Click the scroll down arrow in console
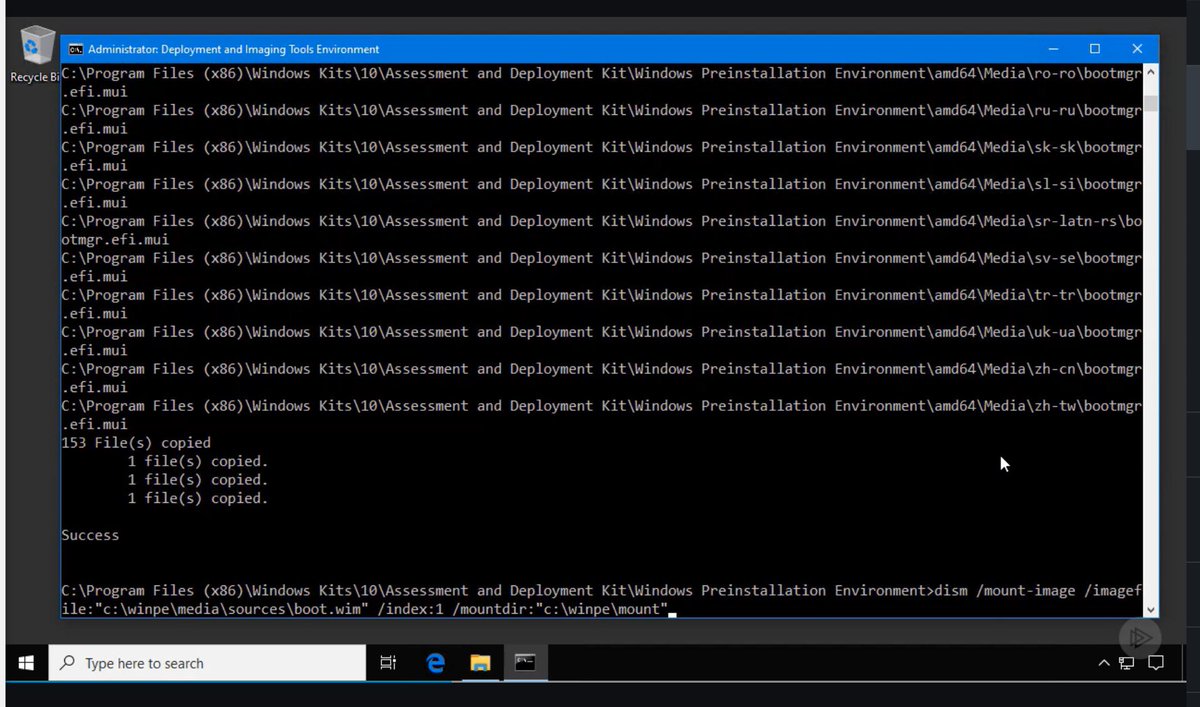This screenshot has height=707, width=1200. coord(1151,609)
